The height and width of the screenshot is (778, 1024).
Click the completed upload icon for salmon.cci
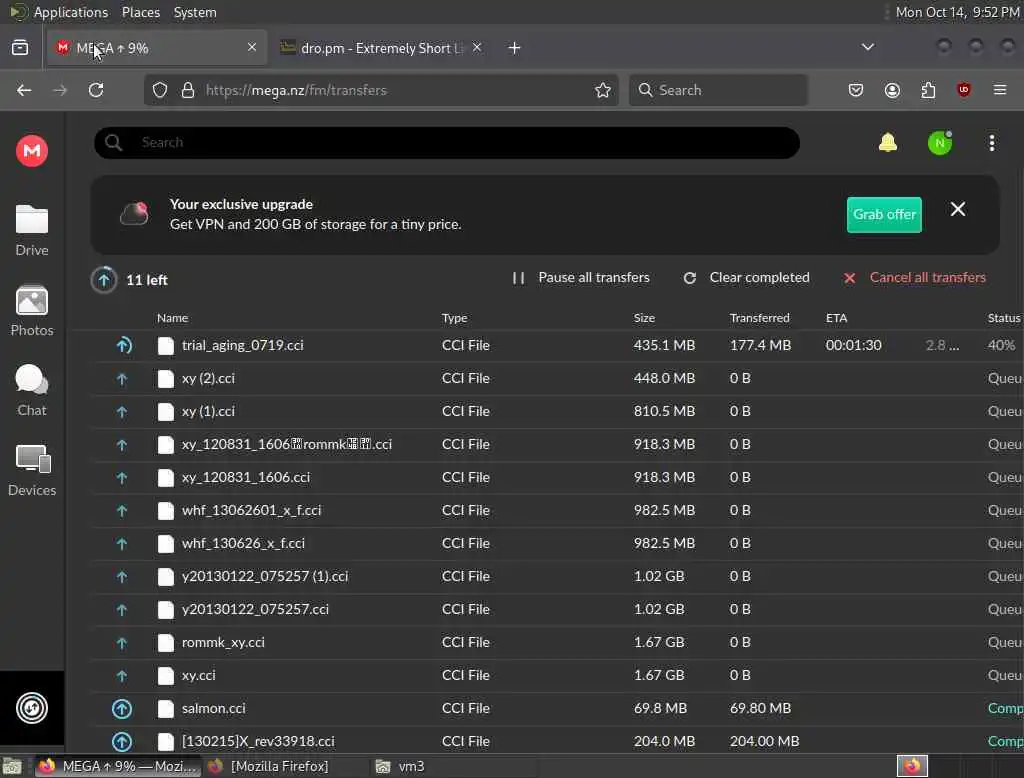click(122, 708)
